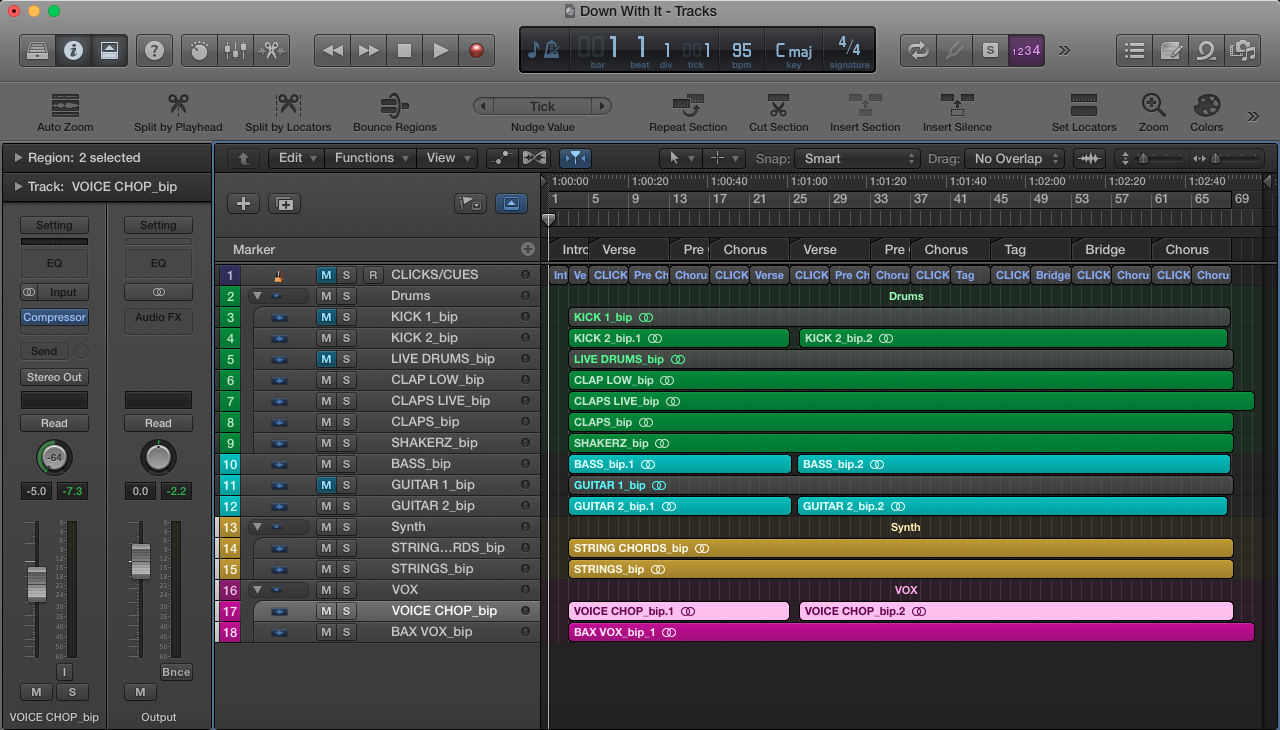Click the Bounce Regions icon
The image size is (1280, 730).
click(x=394, y=105)
